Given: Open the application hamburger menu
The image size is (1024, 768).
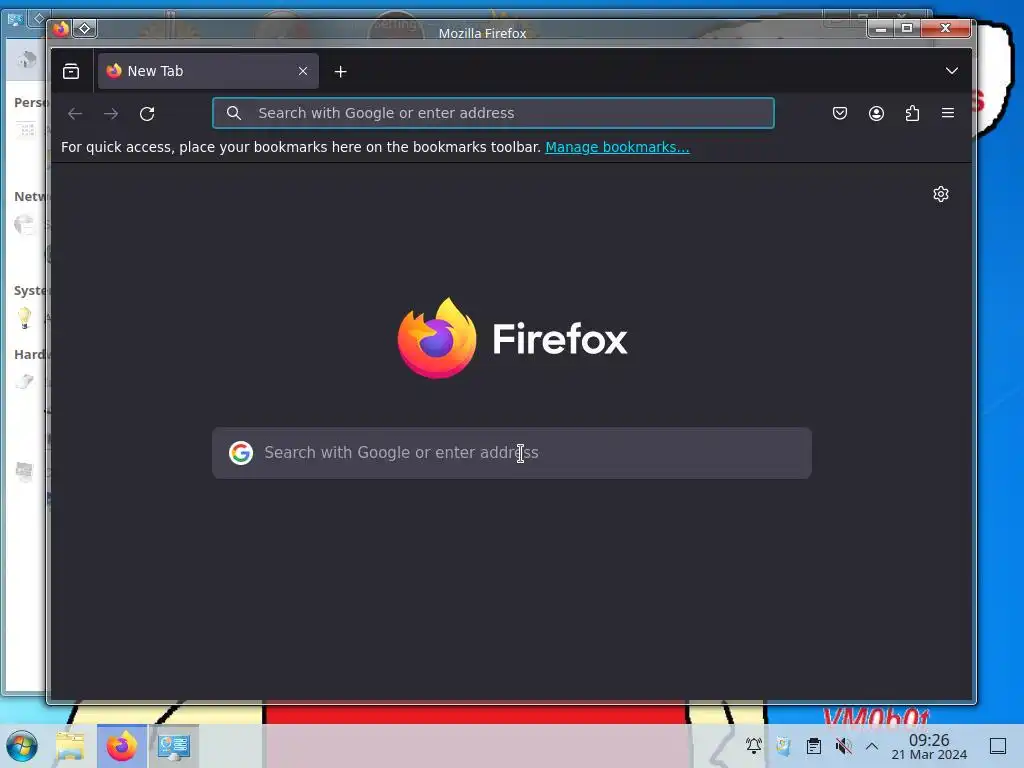Looking at the screenshot, I should pos(948,113).
